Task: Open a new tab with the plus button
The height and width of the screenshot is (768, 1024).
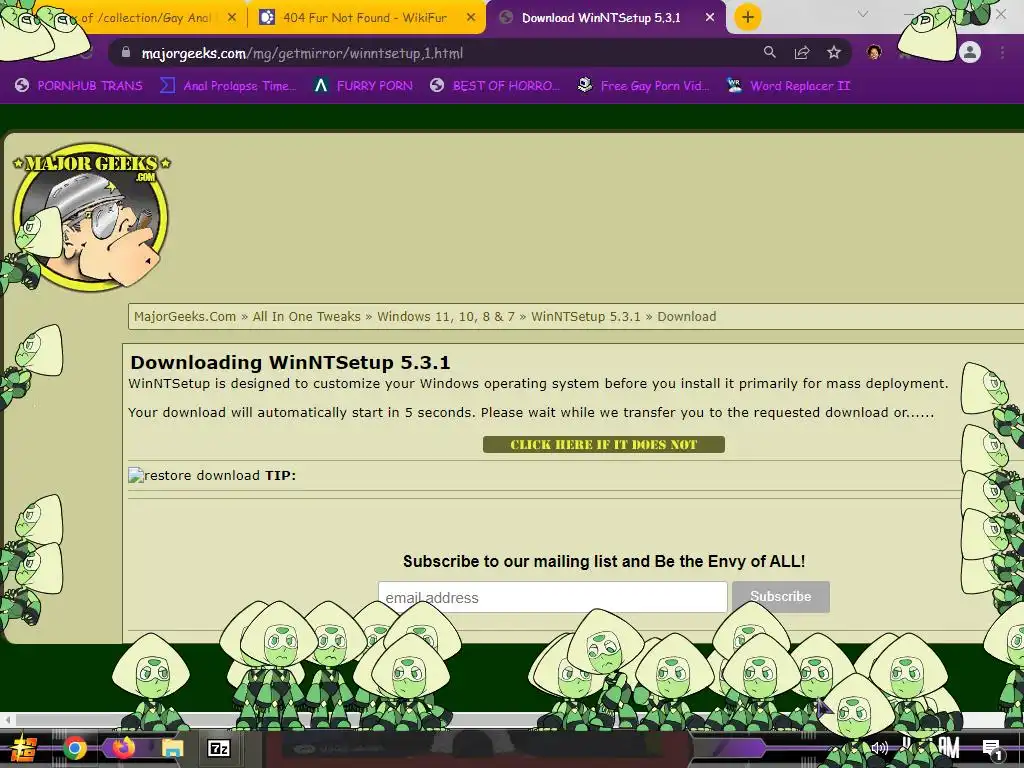Action: click(x=748, y=17)
